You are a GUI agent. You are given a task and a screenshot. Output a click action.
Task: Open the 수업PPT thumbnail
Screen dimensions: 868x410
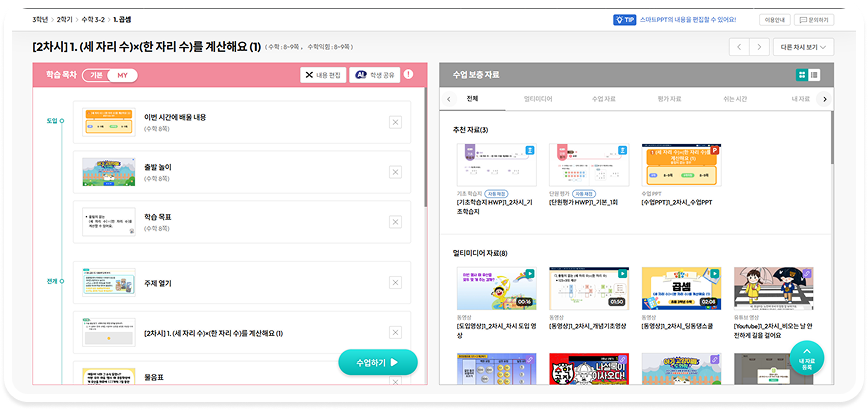click(x=681, y=165)
